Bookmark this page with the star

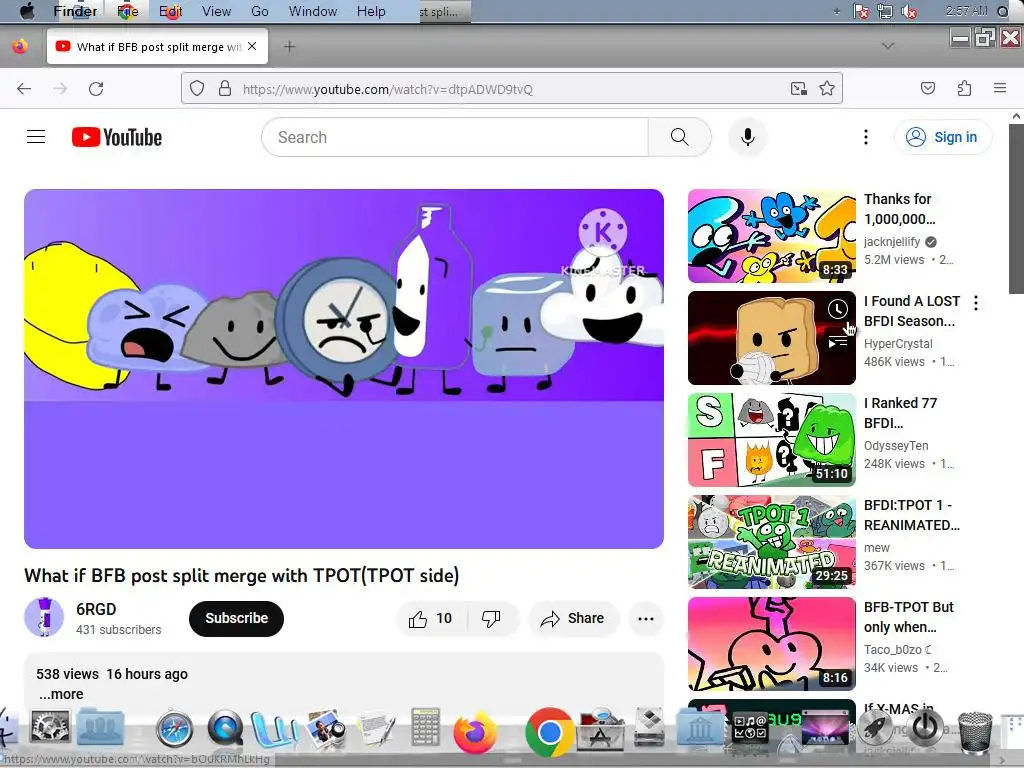pyautogui.click(x=827, y=88)
